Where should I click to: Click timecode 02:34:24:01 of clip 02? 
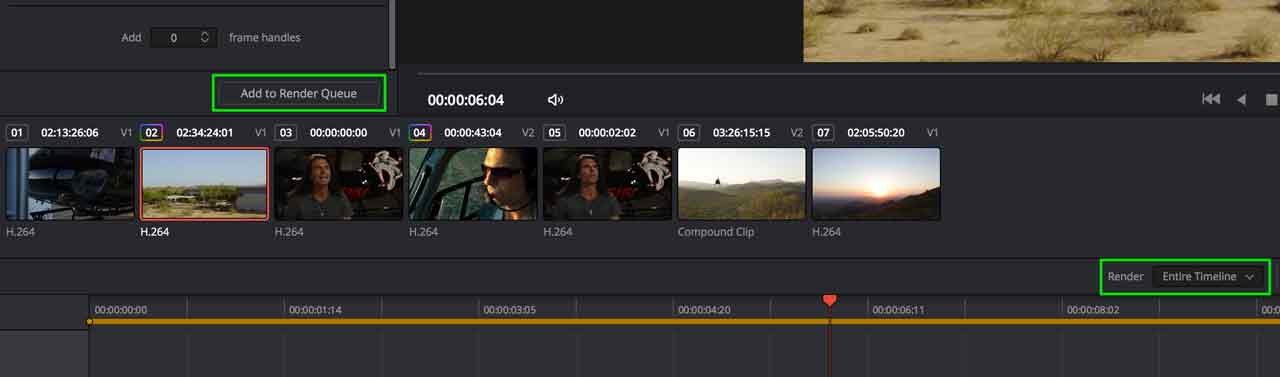[205, 132]
